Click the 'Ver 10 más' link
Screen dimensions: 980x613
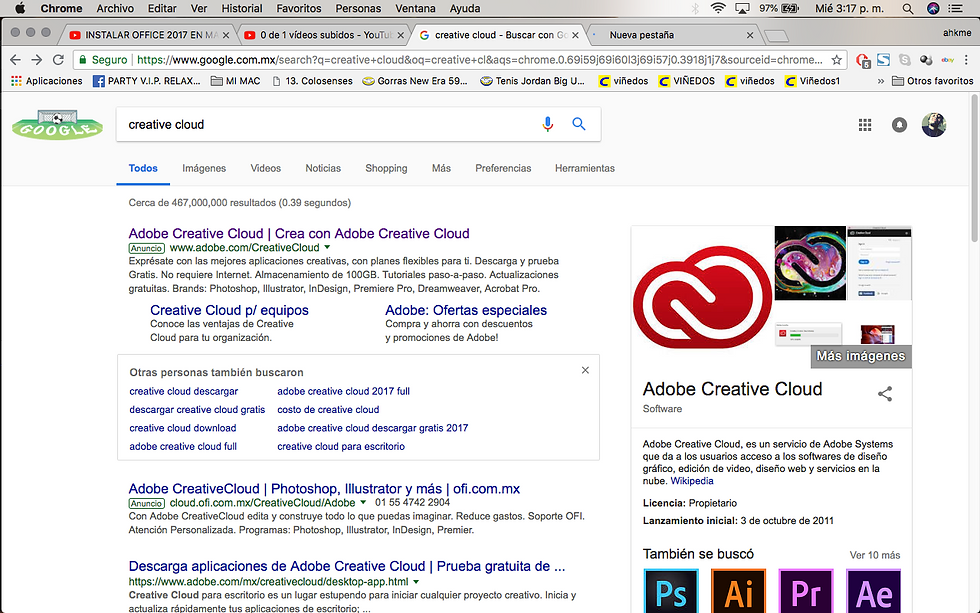click(x=875, y=555)
